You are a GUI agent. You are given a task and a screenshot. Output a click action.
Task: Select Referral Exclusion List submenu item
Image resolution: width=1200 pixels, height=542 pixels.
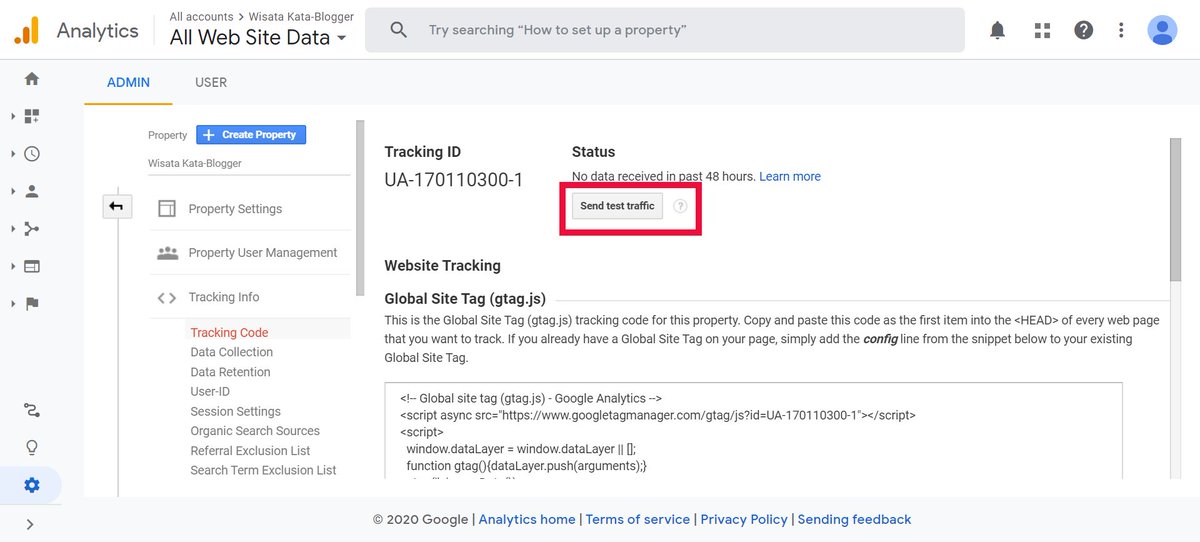(250, 451)
